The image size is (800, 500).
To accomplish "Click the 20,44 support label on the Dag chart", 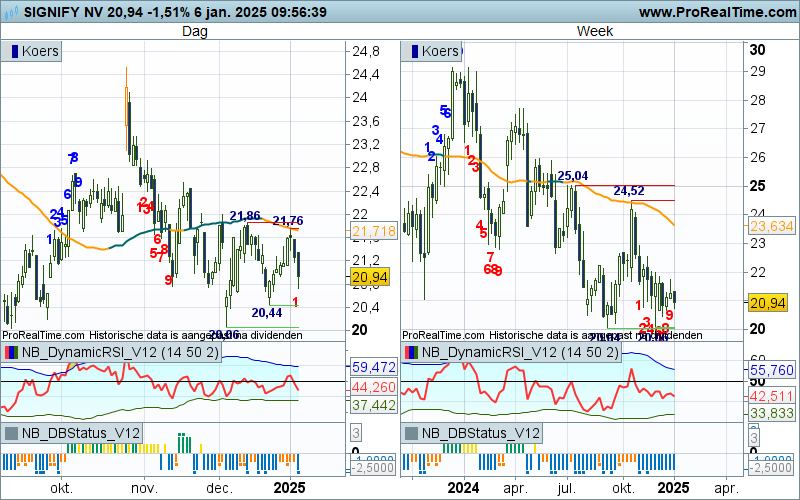I will coord(267,313).
